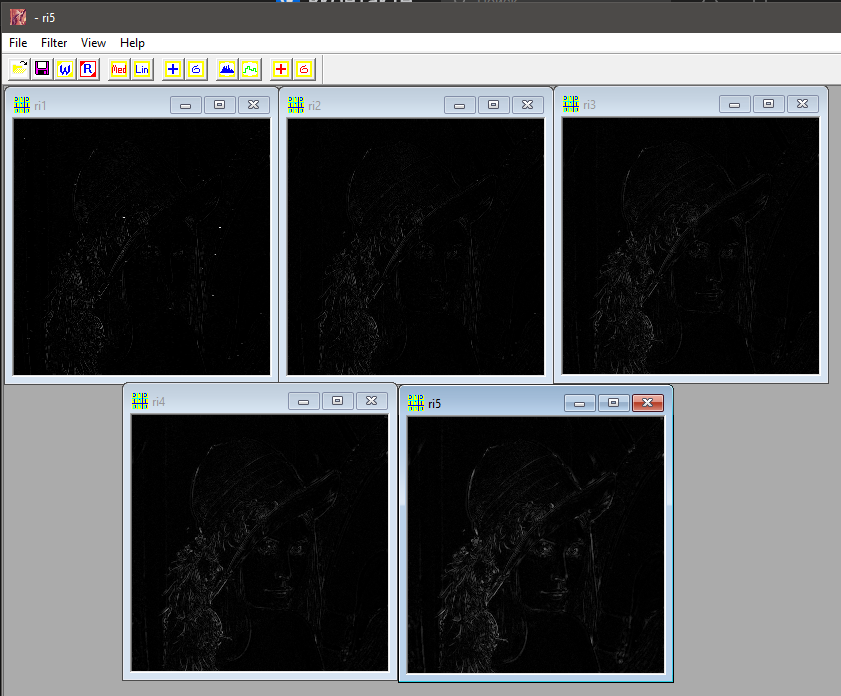Click the red plus toolbar icon
This screenshot has height=696, width=841.
281,69
